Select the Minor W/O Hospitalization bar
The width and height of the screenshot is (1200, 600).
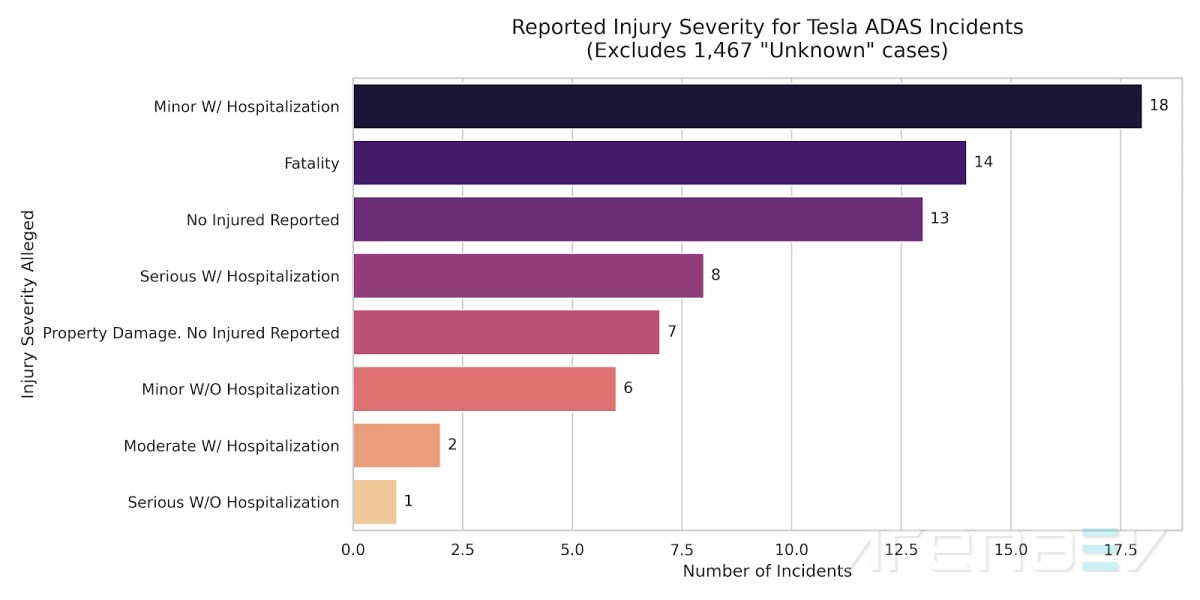click(x=484, y=389)
